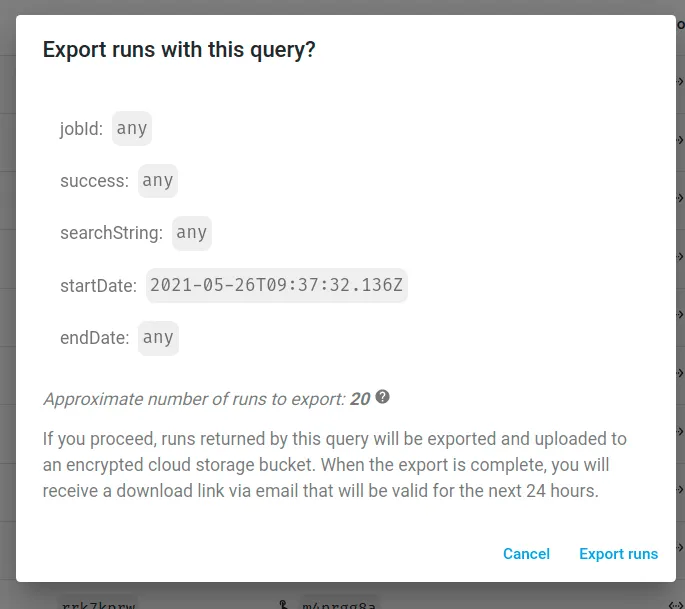The width and height of the screenshot is (685, 609).
Task: Click the startDate timestamp 2021-05-26T09:37:32.136Z
Action: tap(276, 285)
